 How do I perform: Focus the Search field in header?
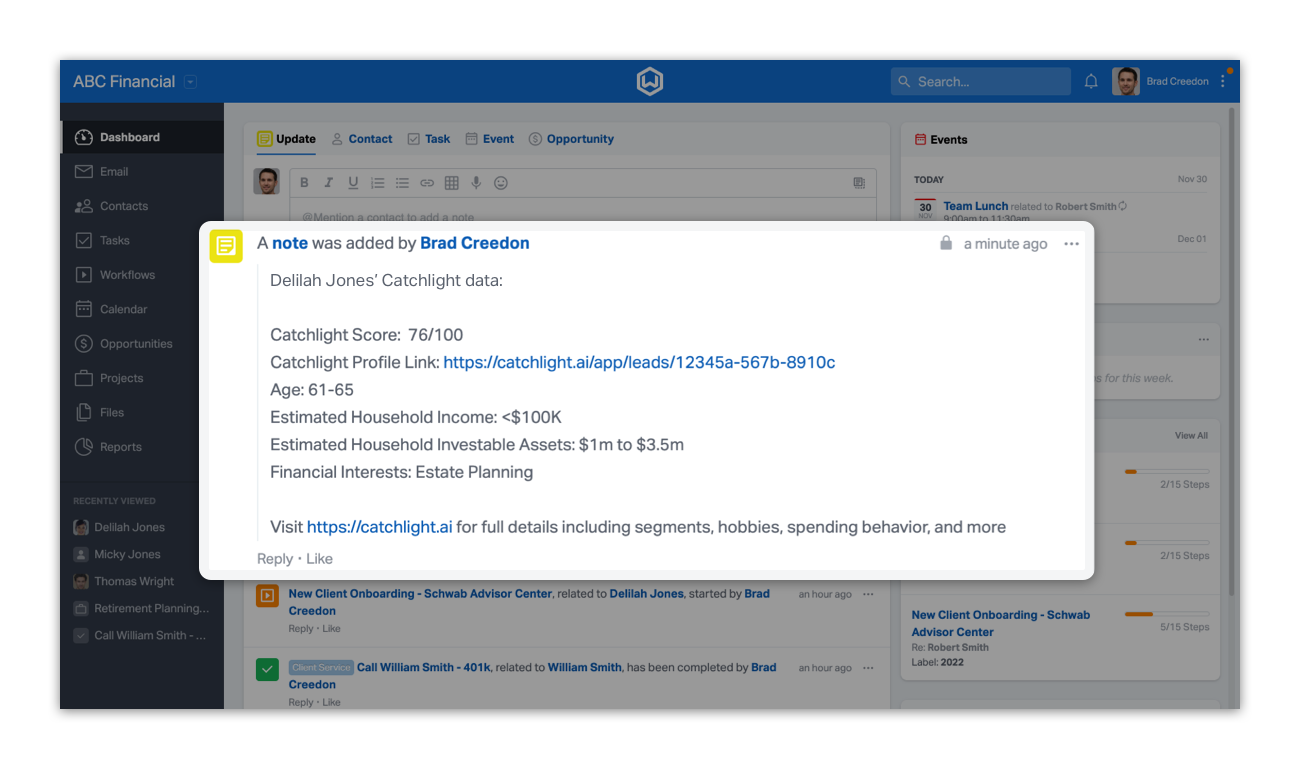(x=981, y=82)
